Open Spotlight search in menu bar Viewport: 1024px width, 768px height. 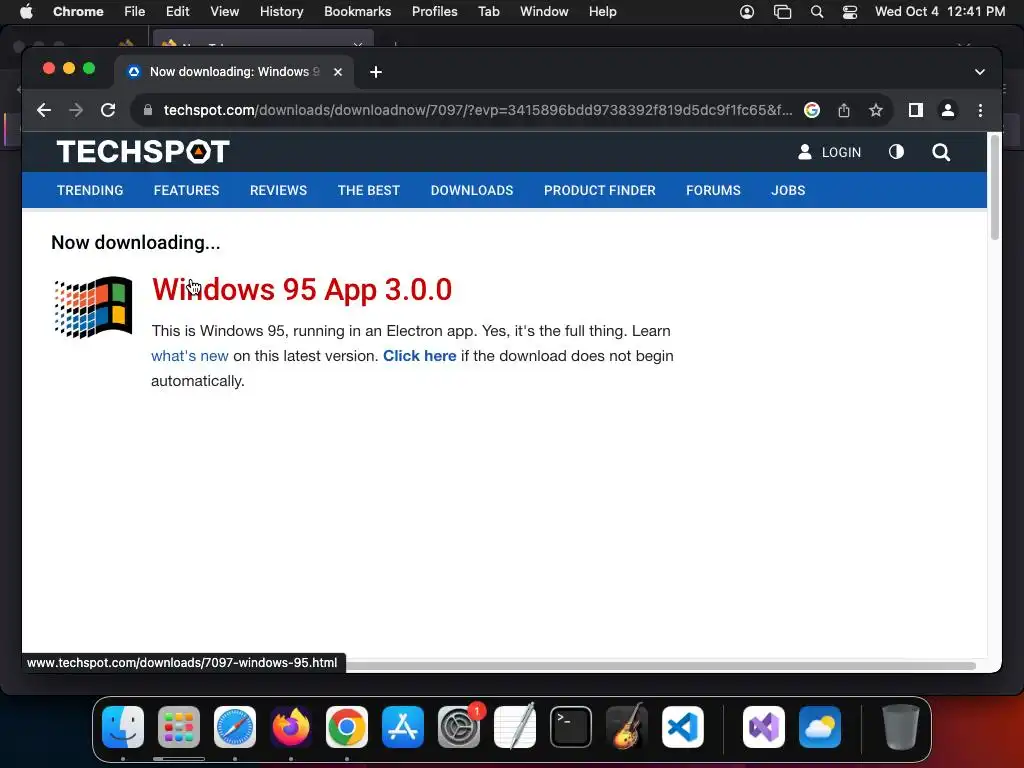click(x=816, y=12)
